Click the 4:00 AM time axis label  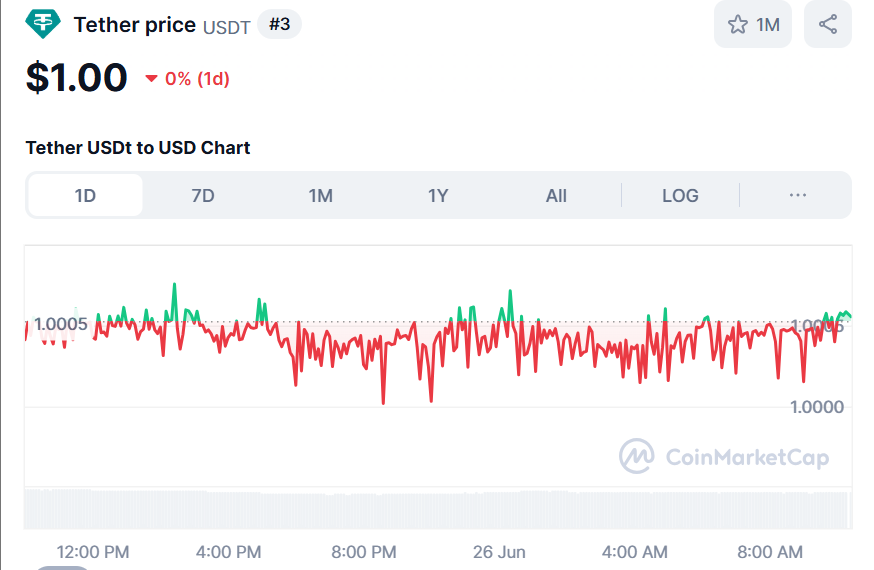[634, 552]
